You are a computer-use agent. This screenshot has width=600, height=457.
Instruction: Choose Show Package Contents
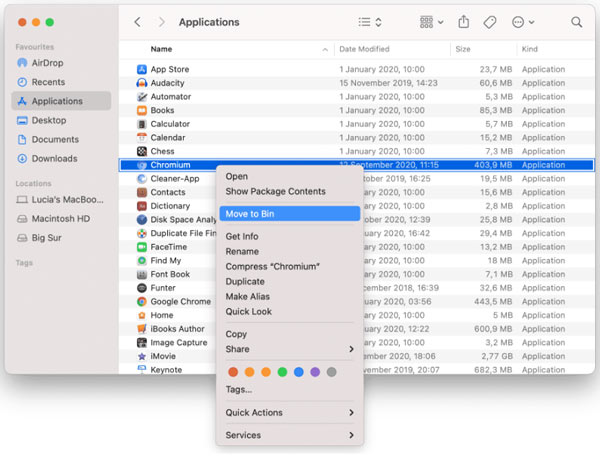[x=290, y=191]
